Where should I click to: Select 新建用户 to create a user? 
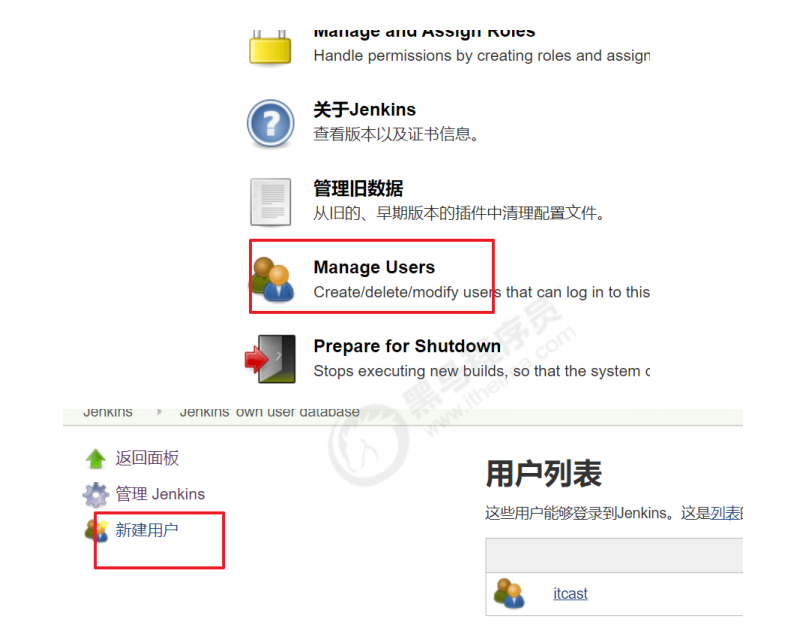[146, 530]
